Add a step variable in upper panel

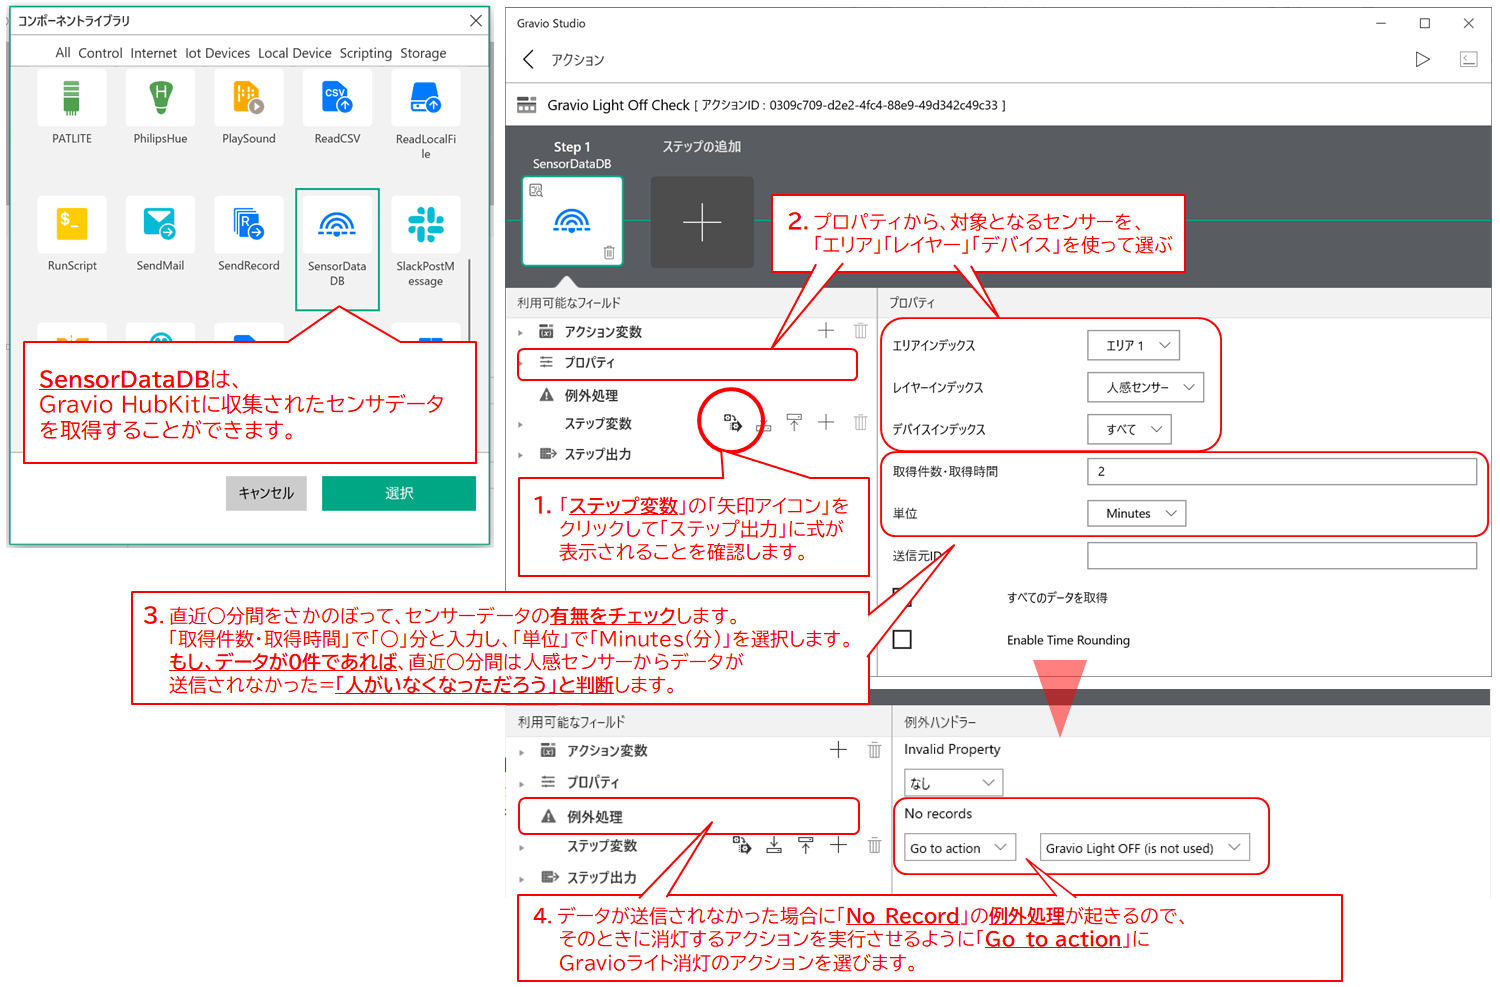[826, 423]
